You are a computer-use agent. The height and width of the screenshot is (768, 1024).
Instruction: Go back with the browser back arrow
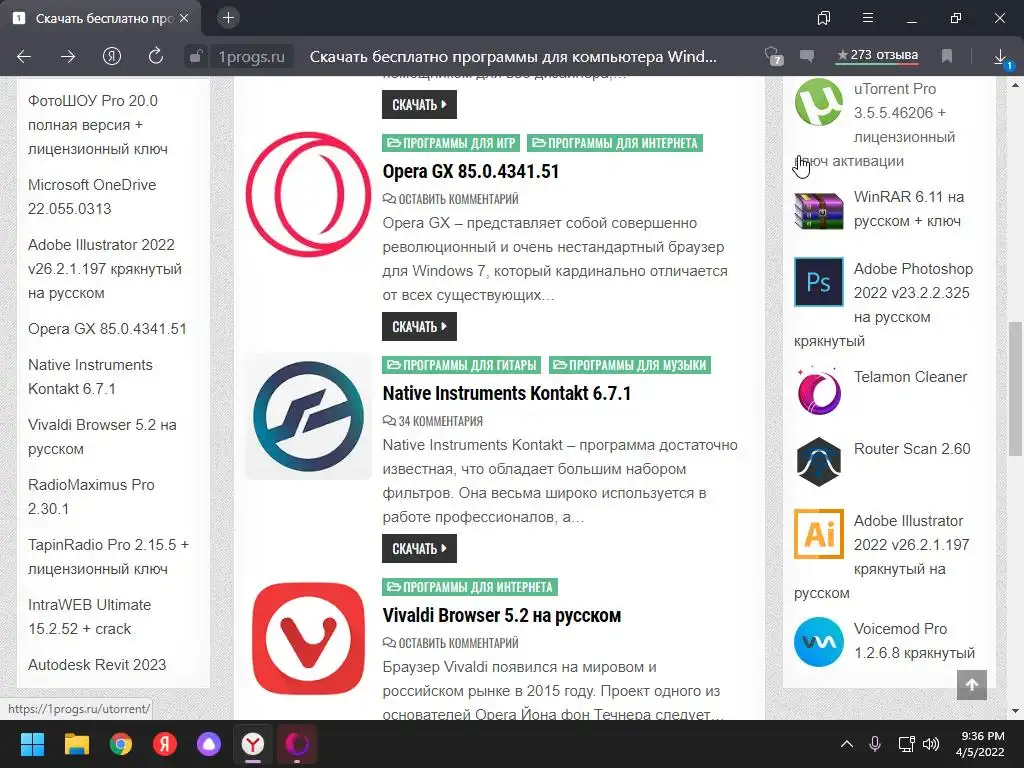pos(24,57)
